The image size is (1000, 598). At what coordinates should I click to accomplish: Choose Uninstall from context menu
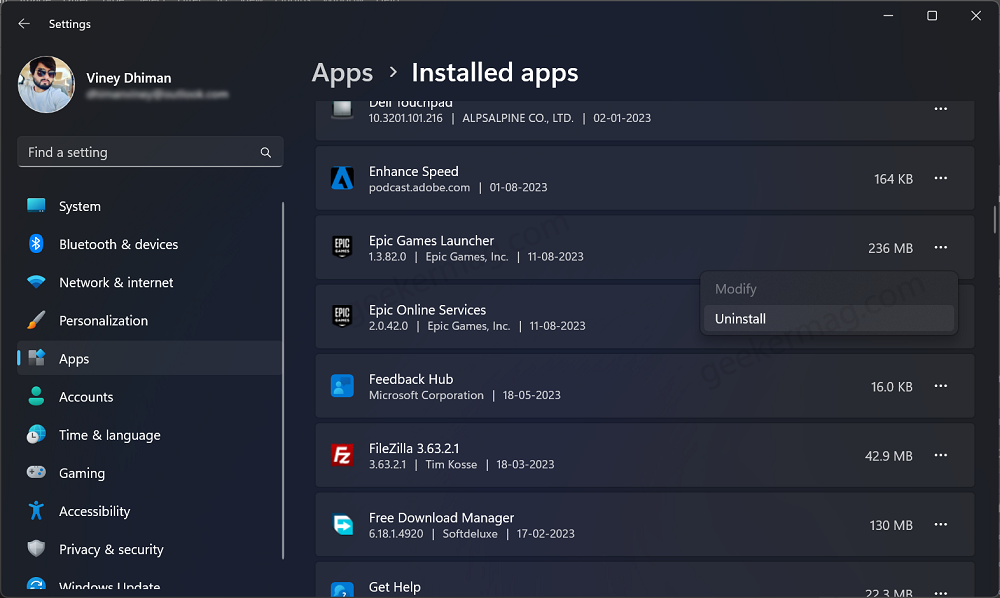(828, 319)
